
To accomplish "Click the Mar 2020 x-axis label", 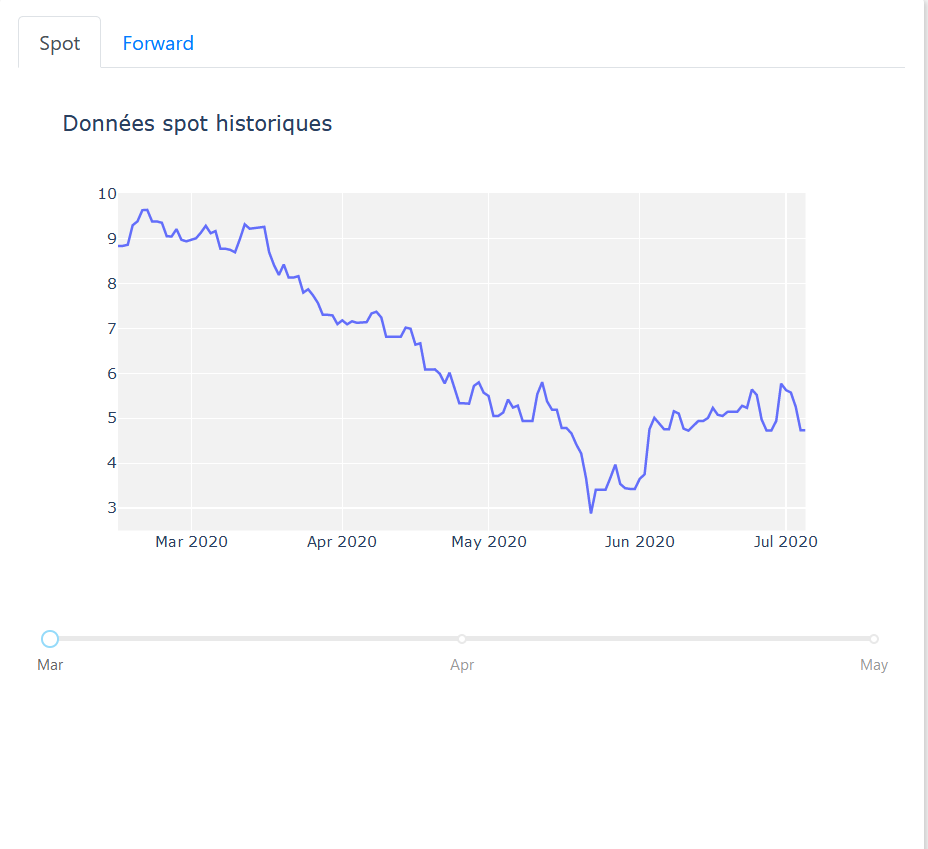I will [191, 542].
